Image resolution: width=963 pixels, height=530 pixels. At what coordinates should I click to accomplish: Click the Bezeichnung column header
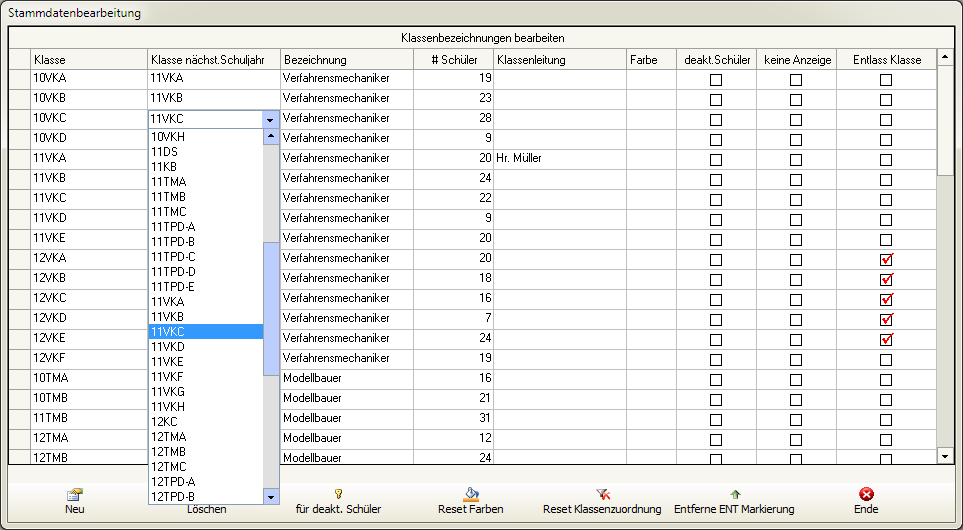(x=346, y=60)
